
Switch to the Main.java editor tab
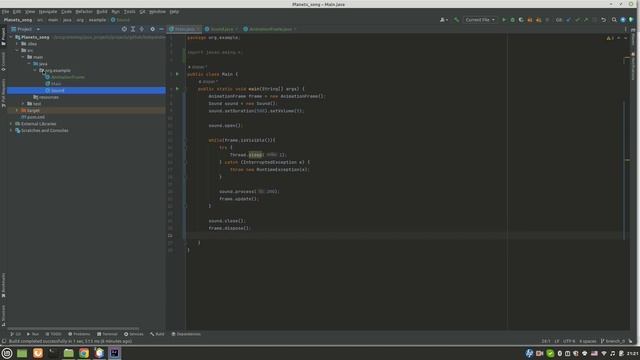pyautogui.click(x=184, y=29)
